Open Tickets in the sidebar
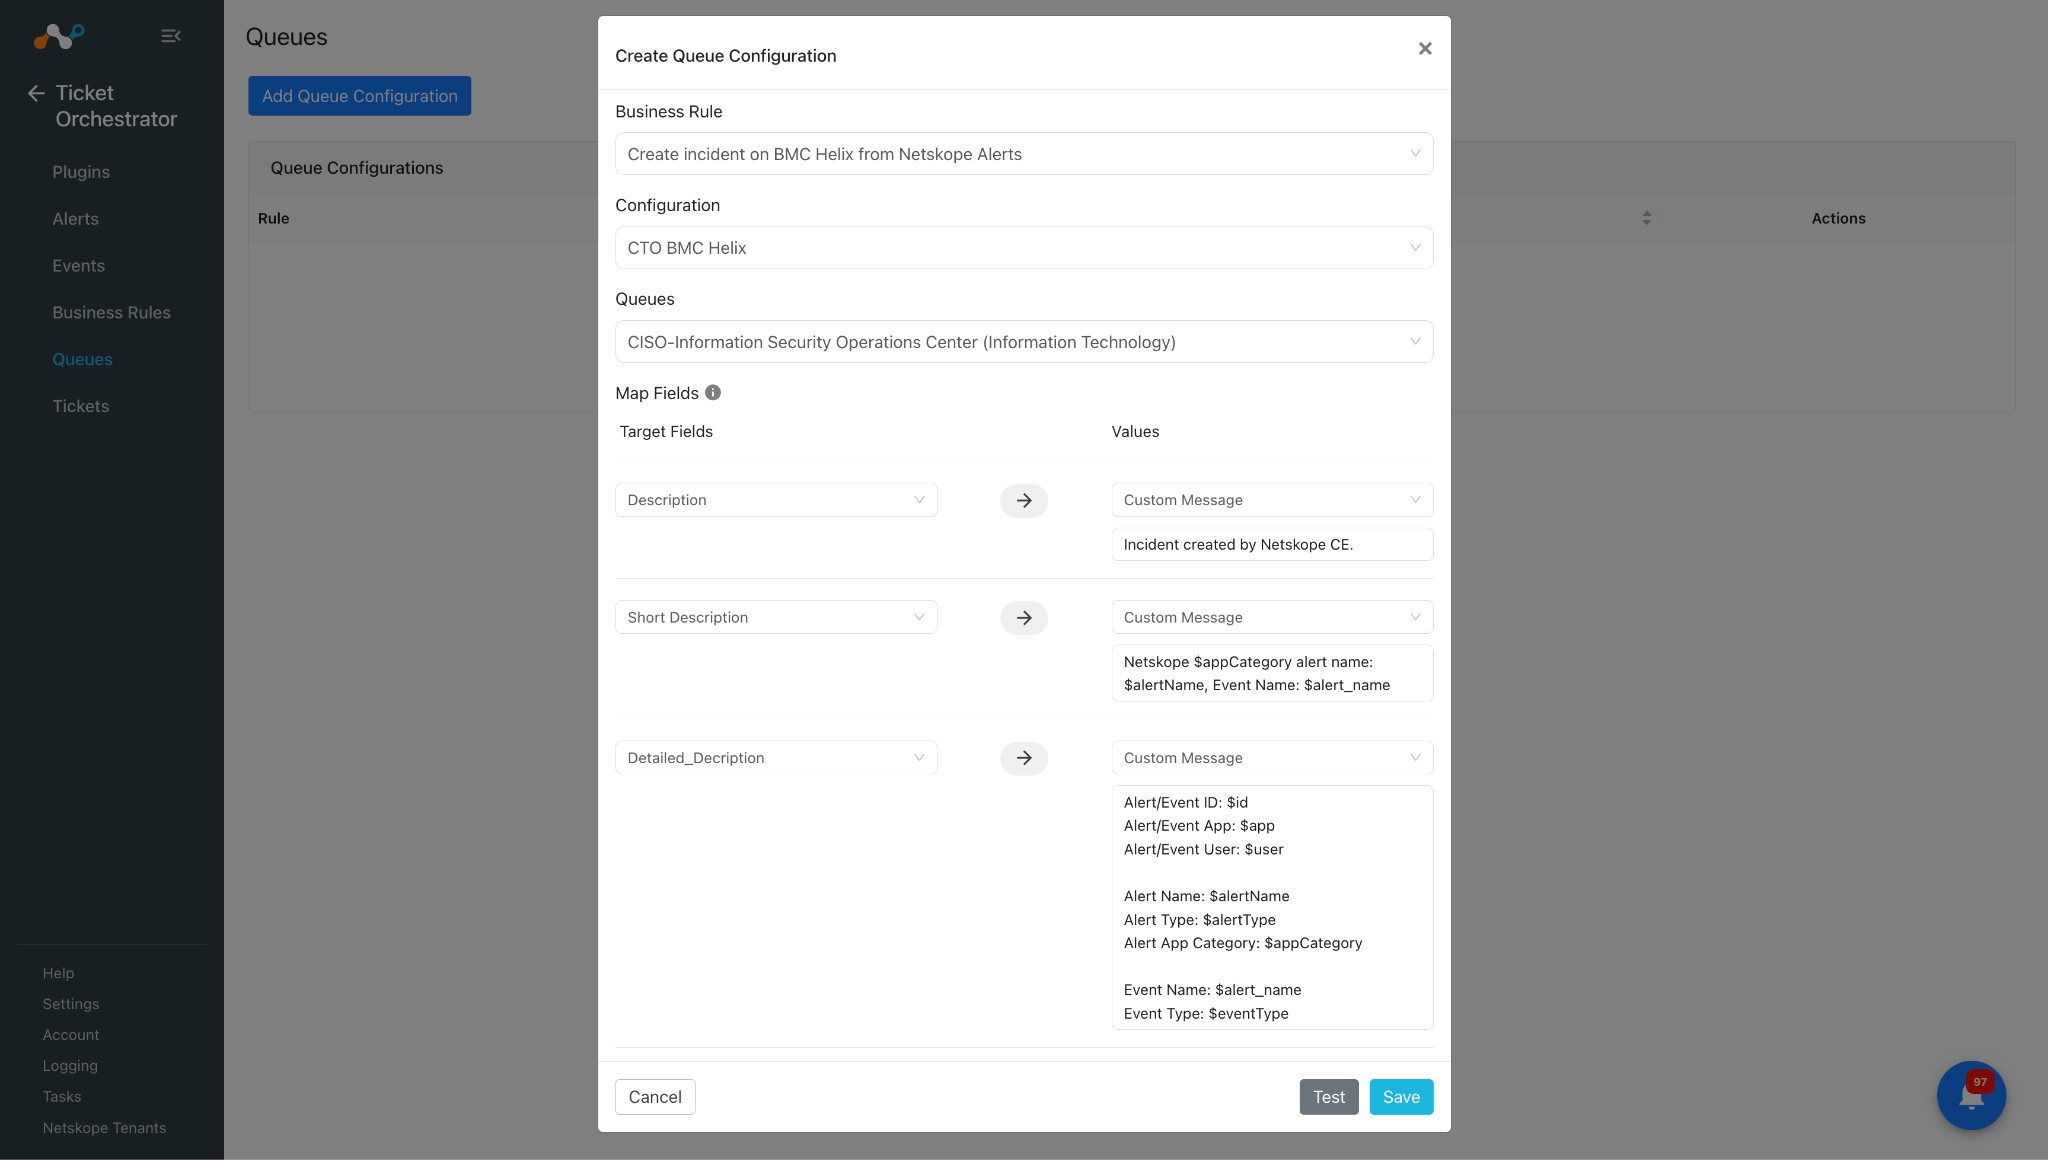The width and height of the screenshot is (2048, 1160). point(81,407)
